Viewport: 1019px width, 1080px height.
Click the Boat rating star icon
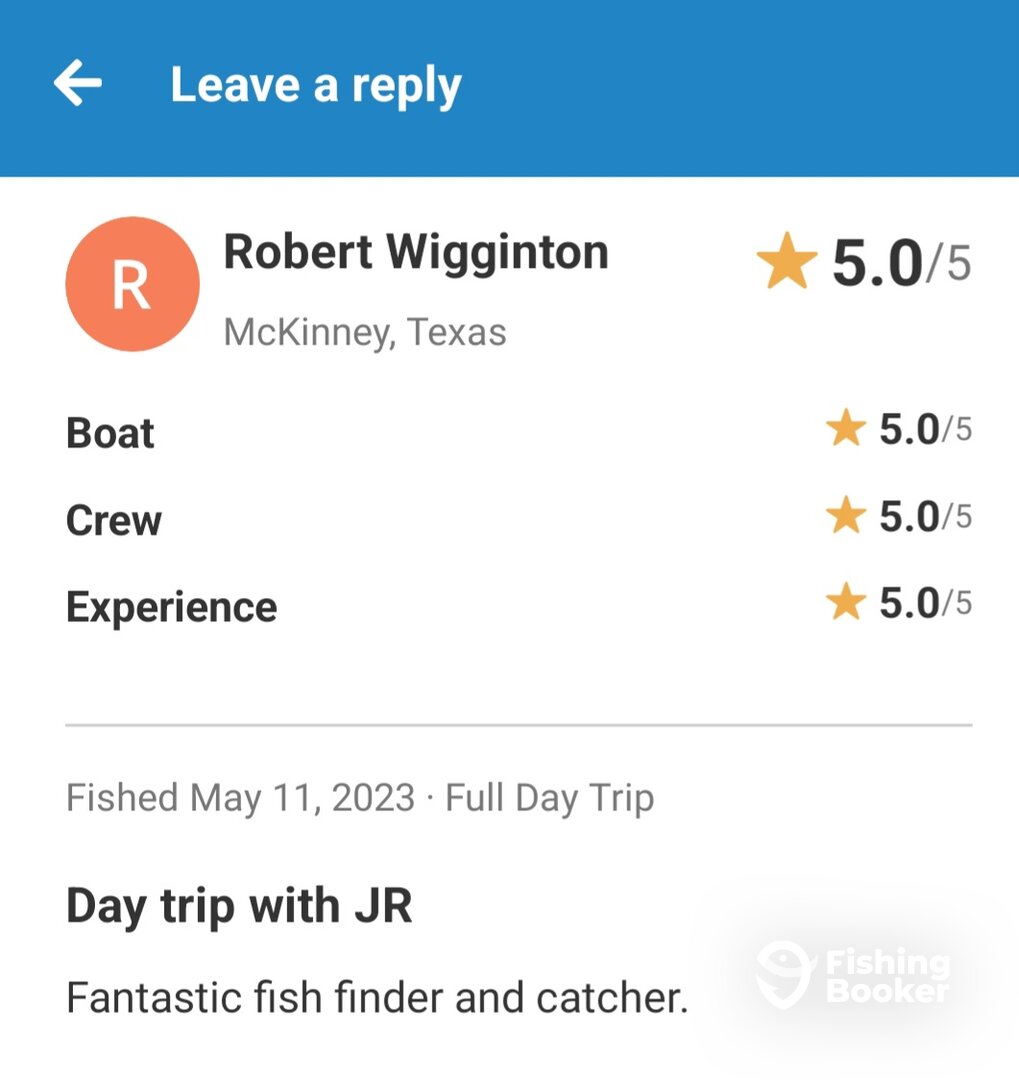[845, 430]
